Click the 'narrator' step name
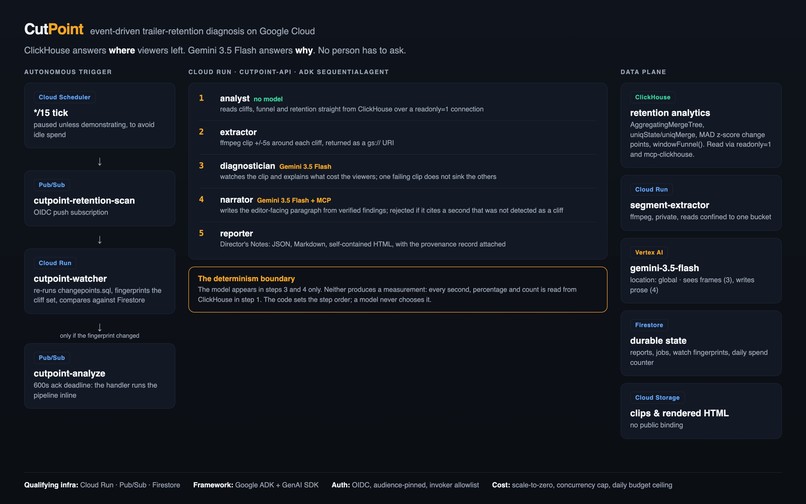The height and width of the screenshot is (504, 806). pos(236,200)
